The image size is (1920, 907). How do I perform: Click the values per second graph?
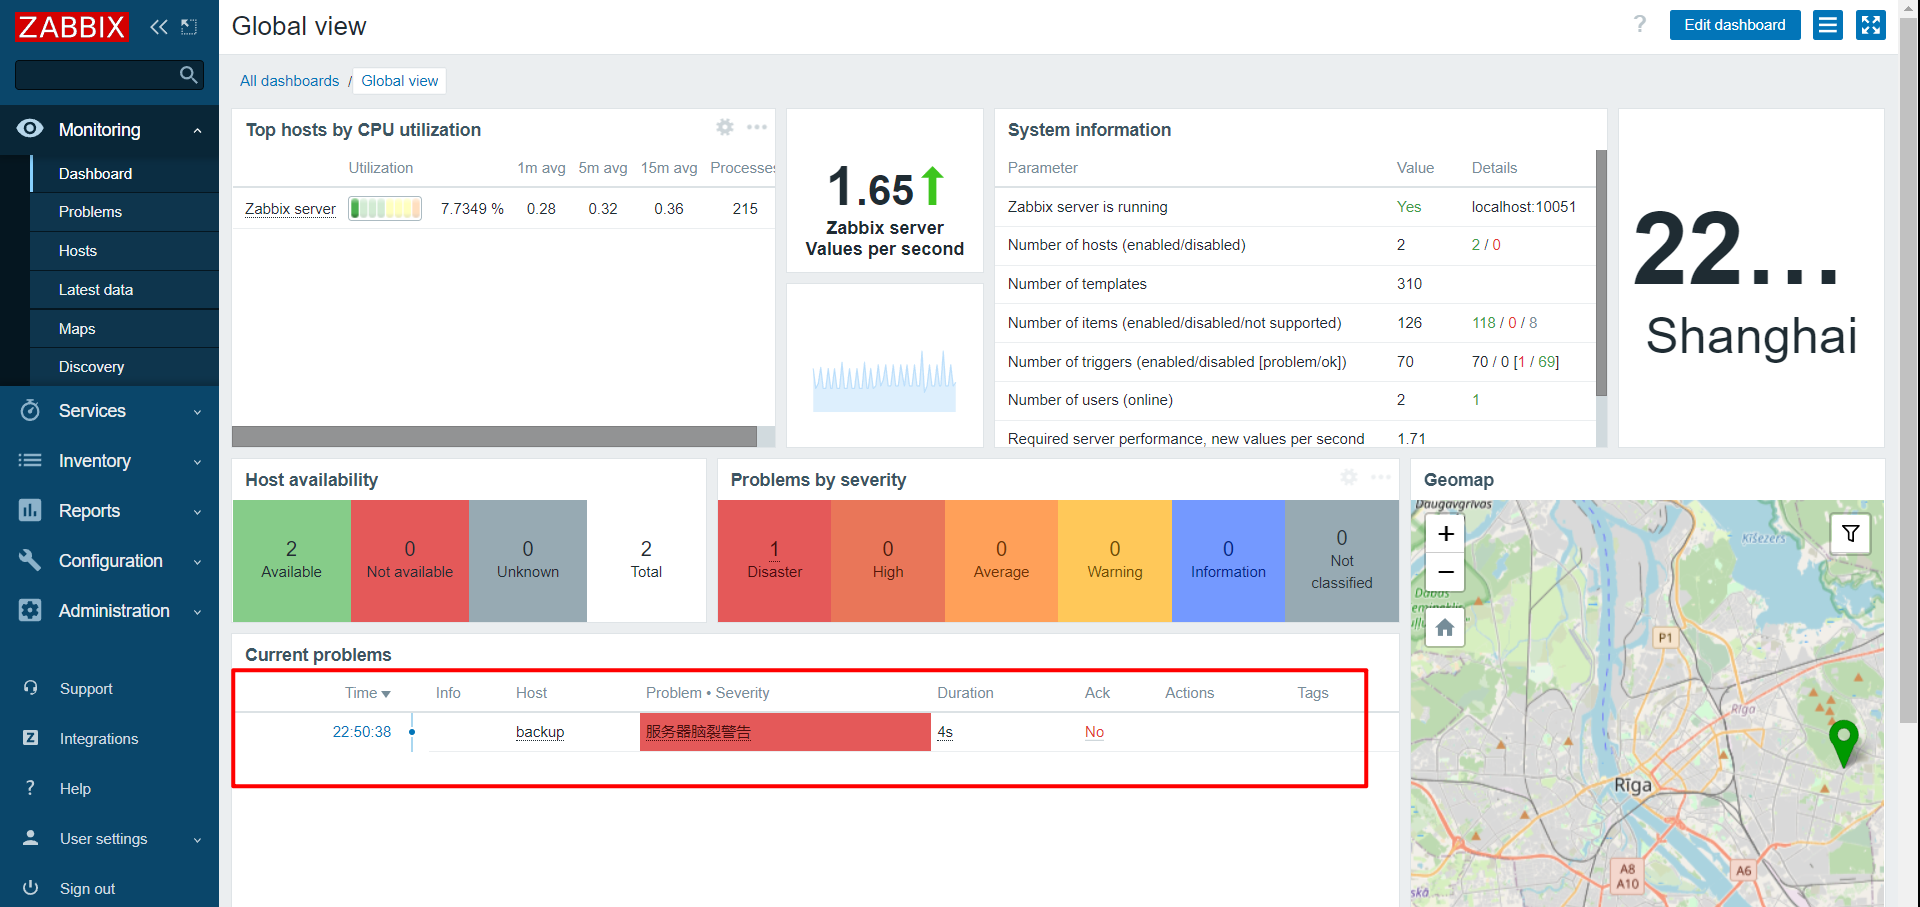(x=884, y=381)
